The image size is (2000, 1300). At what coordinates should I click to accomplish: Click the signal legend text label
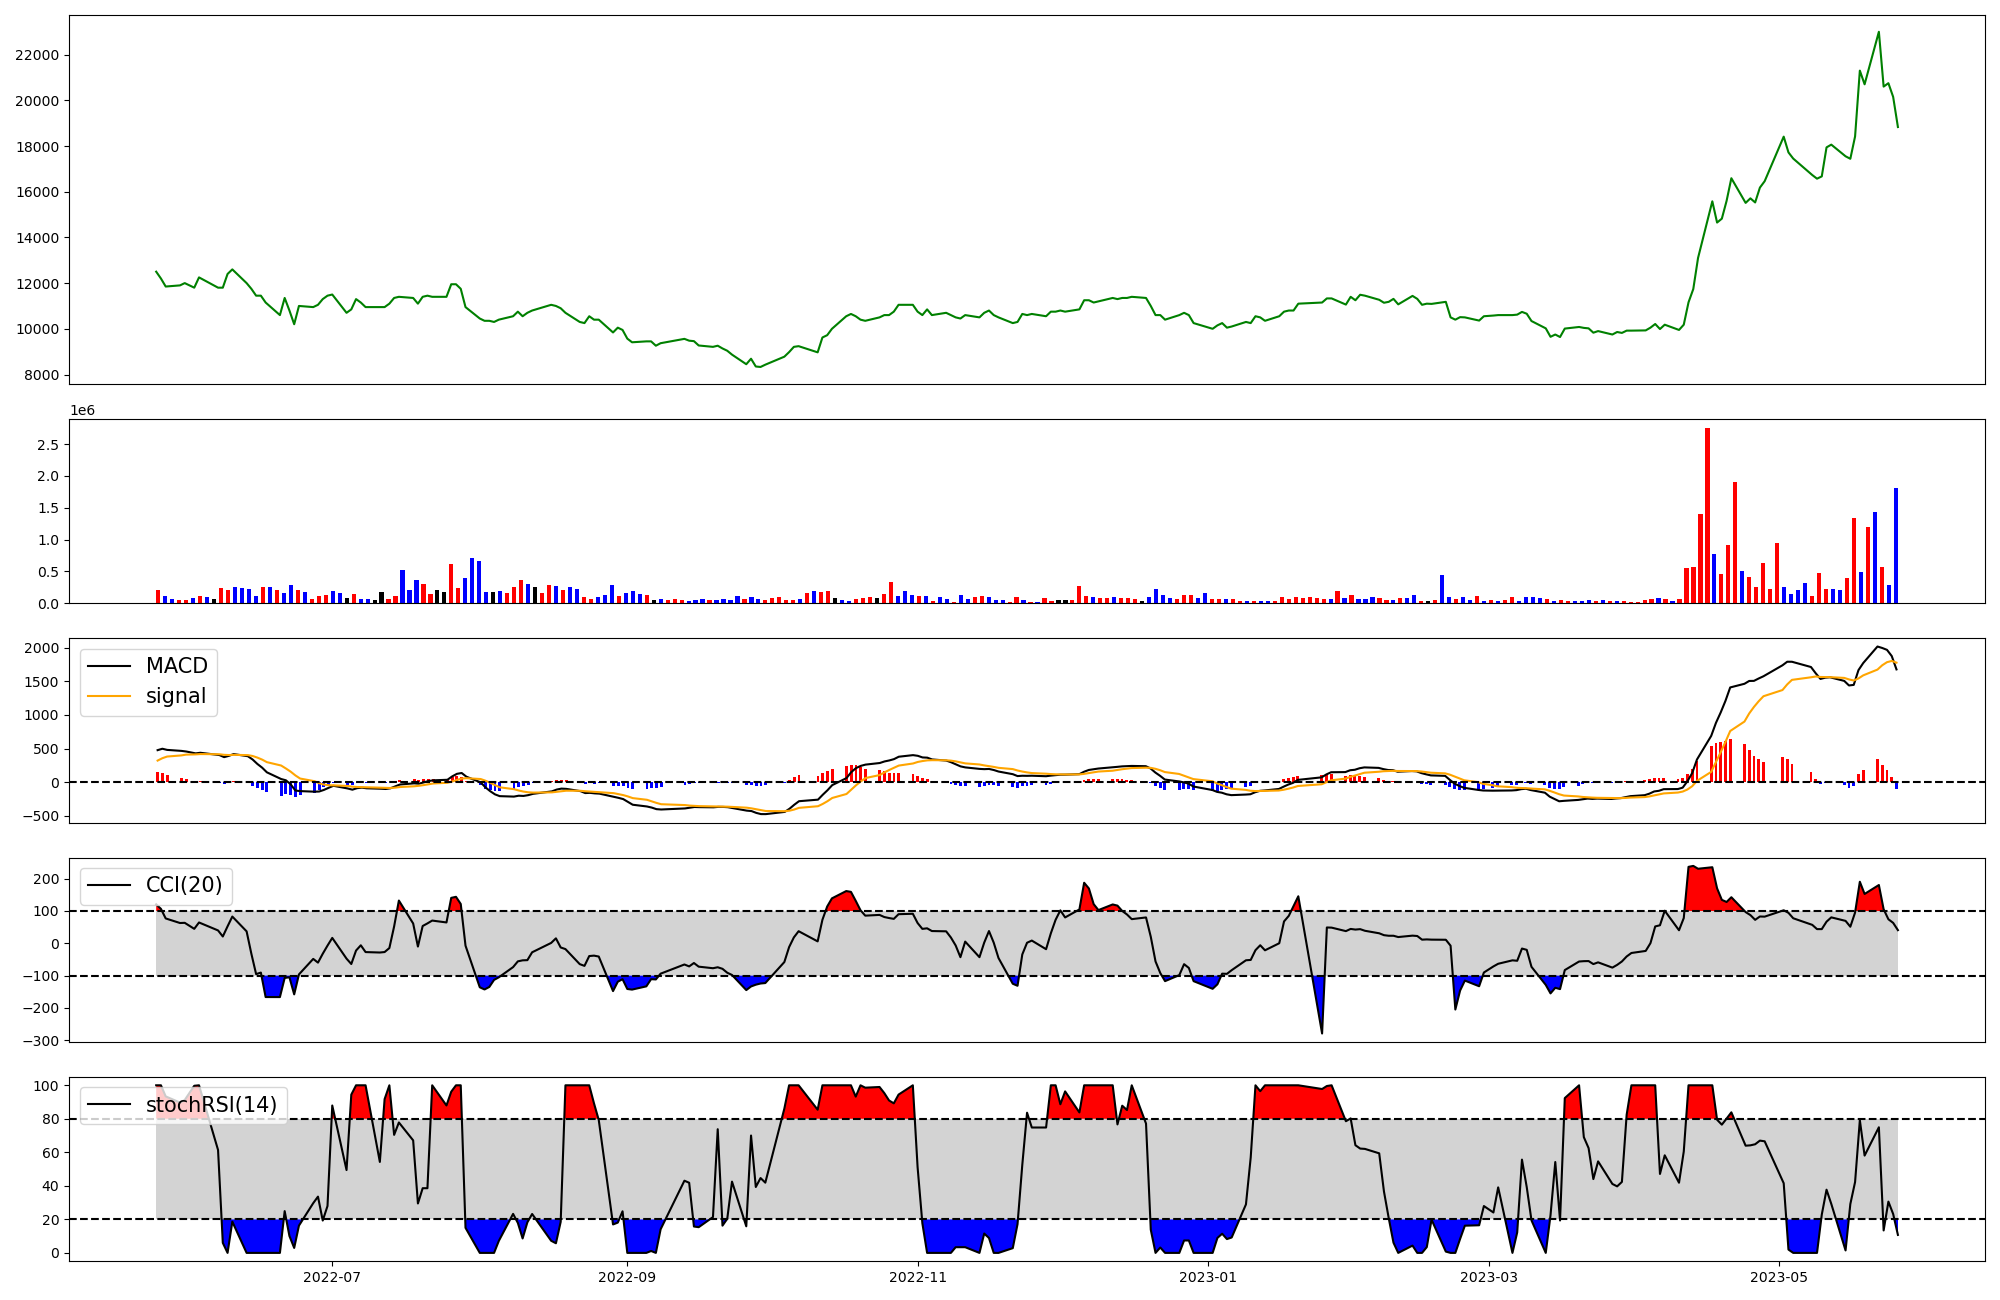[x=175, y=696]
